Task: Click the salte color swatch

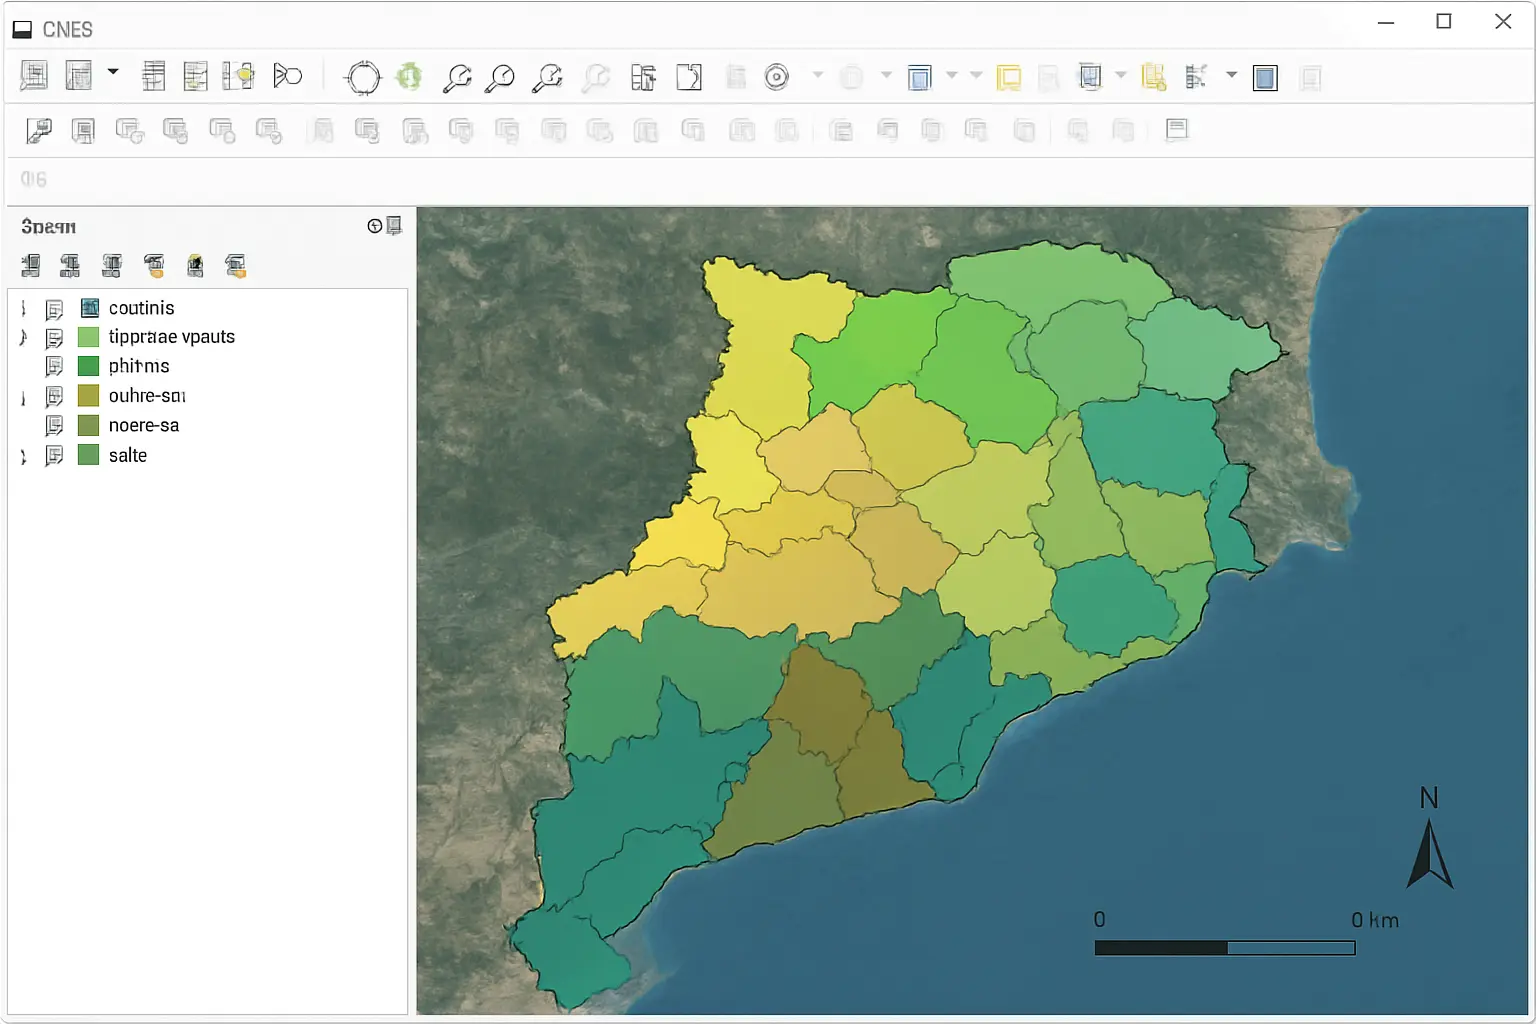Action: click(x=89, y=455)
